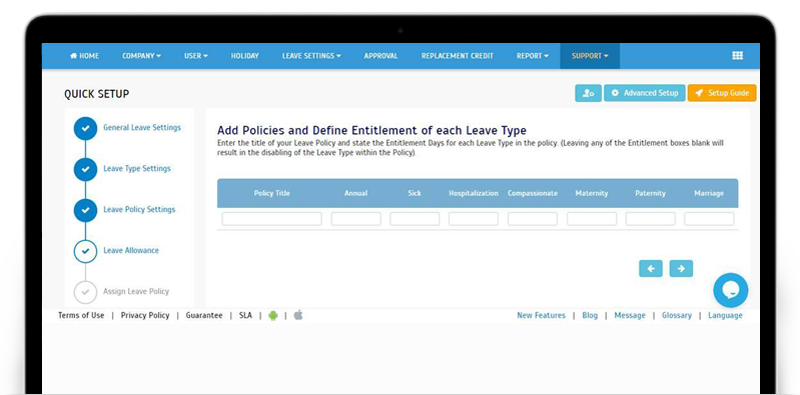Click the Policy Title input field
800x395 pixels.
[x=272, y=219]
